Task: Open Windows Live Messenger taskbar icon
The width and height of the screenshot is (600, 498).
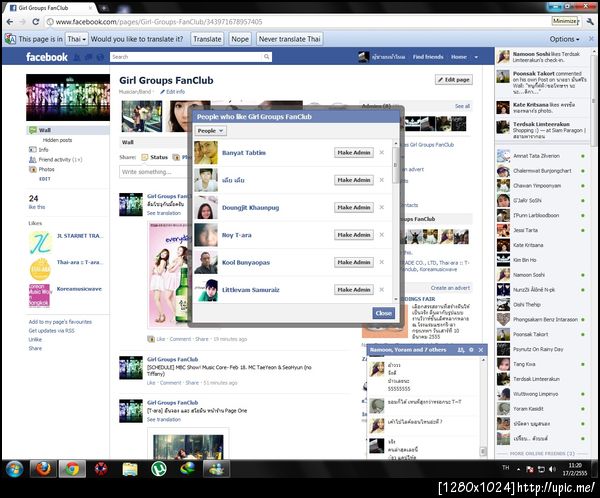Action: coord(216,469)
